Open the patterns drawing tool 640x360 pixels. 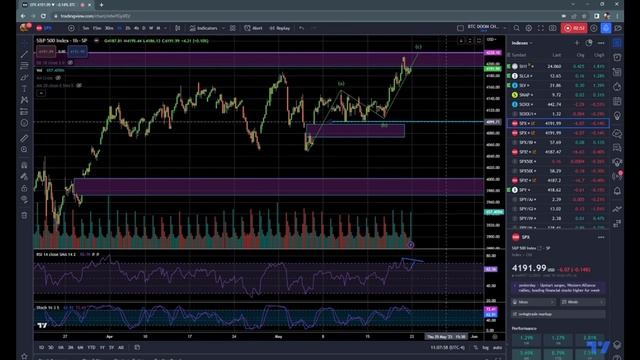point(24,100)
